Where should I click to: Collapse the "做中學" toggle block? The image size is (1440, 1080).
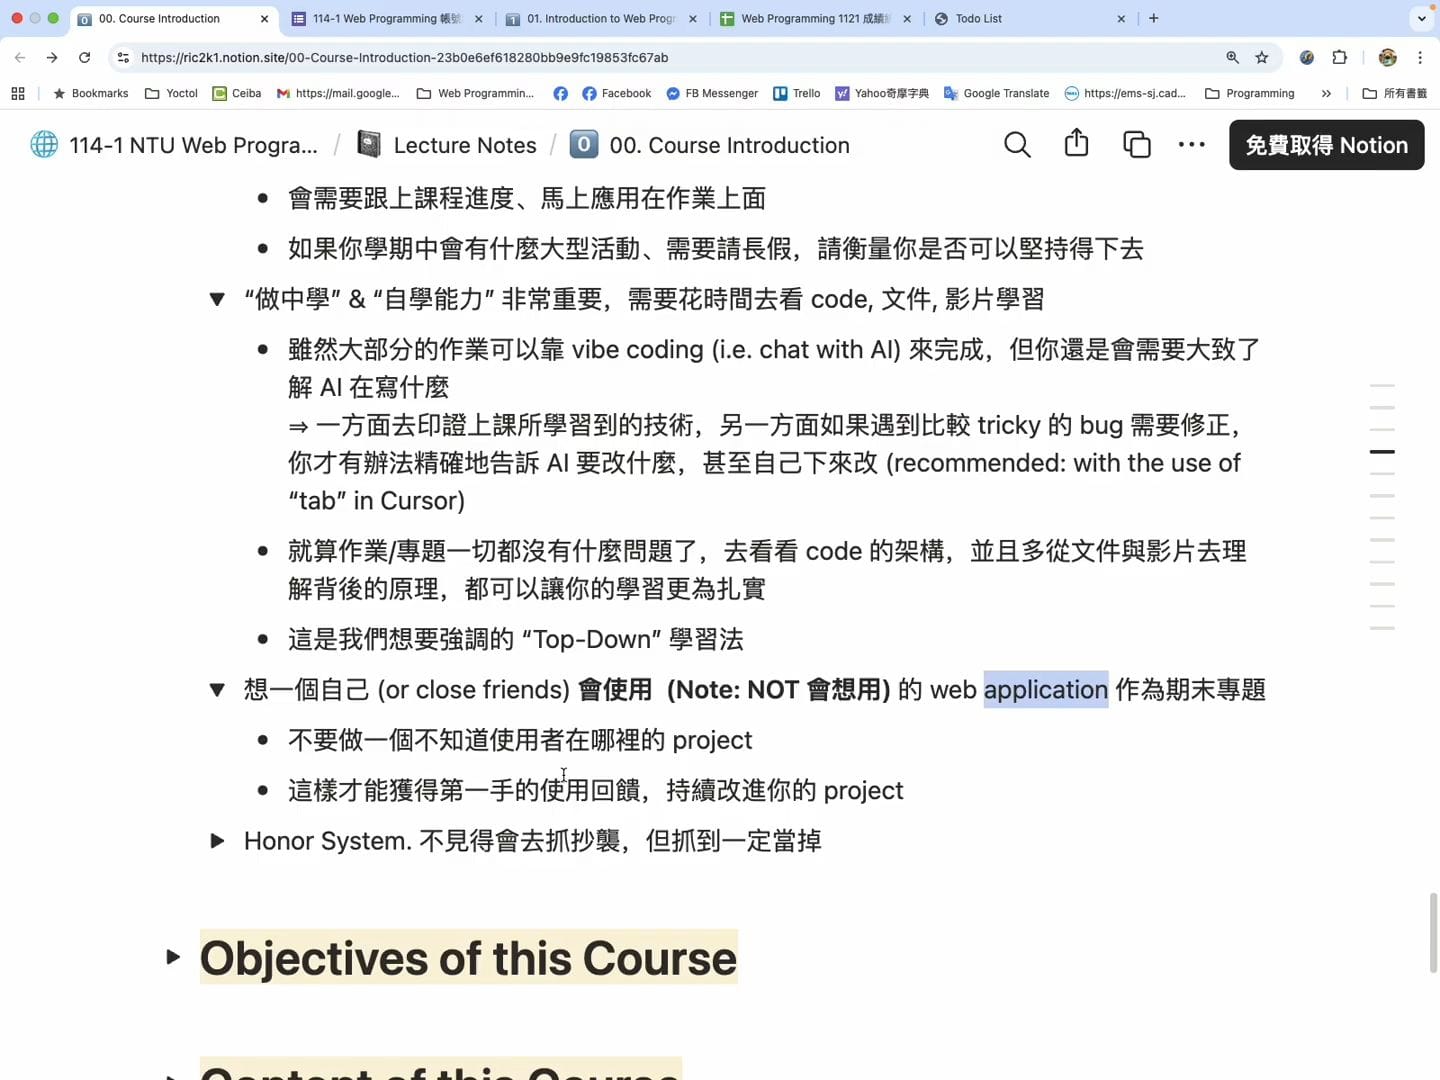pyautogui.click(x=217, y=299)
